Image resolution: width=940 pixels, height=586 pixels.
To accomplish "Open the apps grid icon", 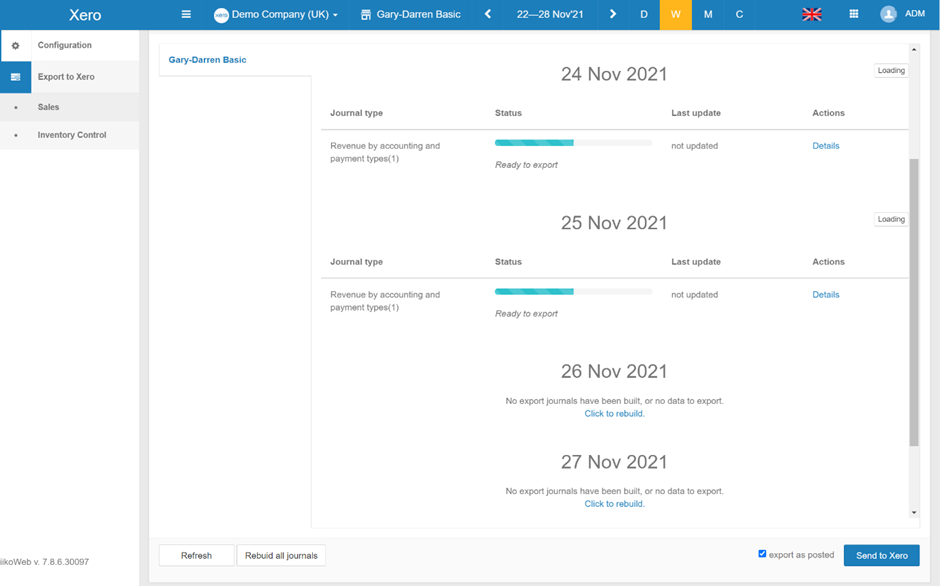I will [x=853, y=15].
